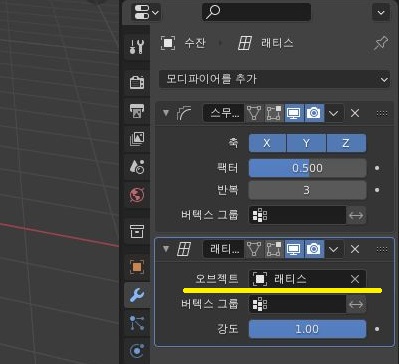Viewport: 399px width, 364px height.
Task: Open the Render properties tab
Action: [137, 82]
